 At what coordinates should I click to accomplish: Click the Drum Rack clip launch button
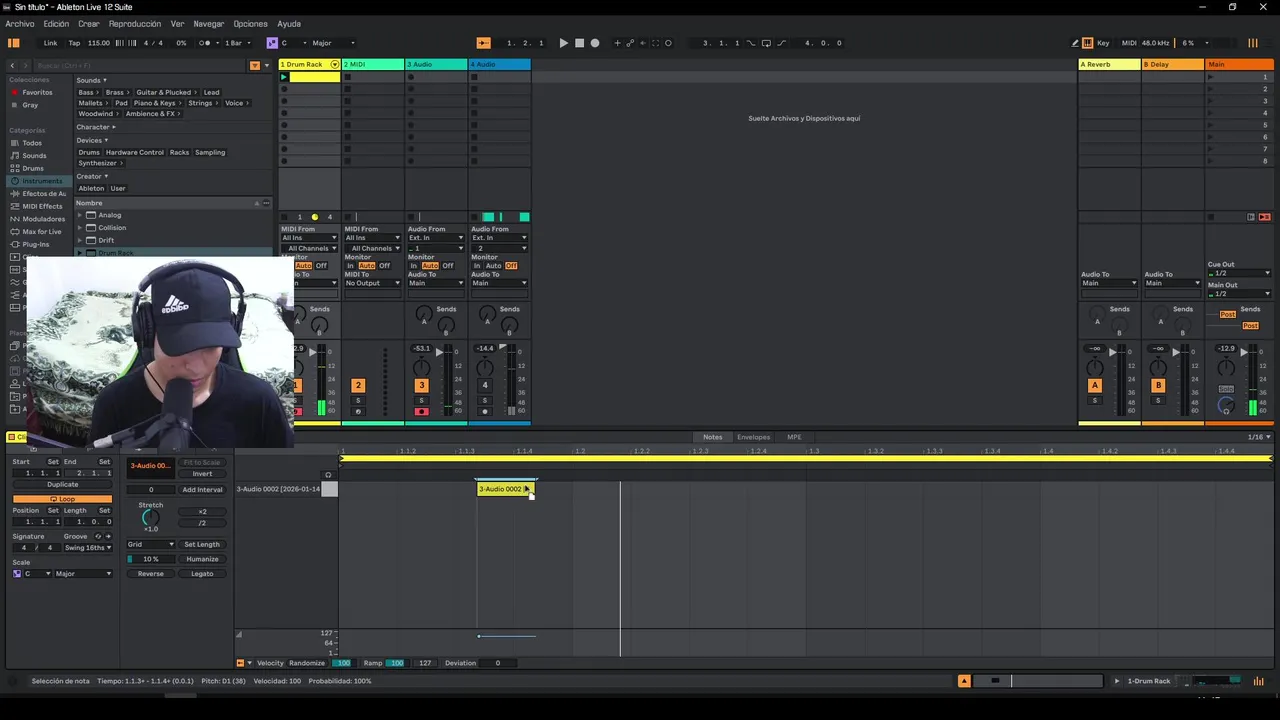[x=284, y=77]
